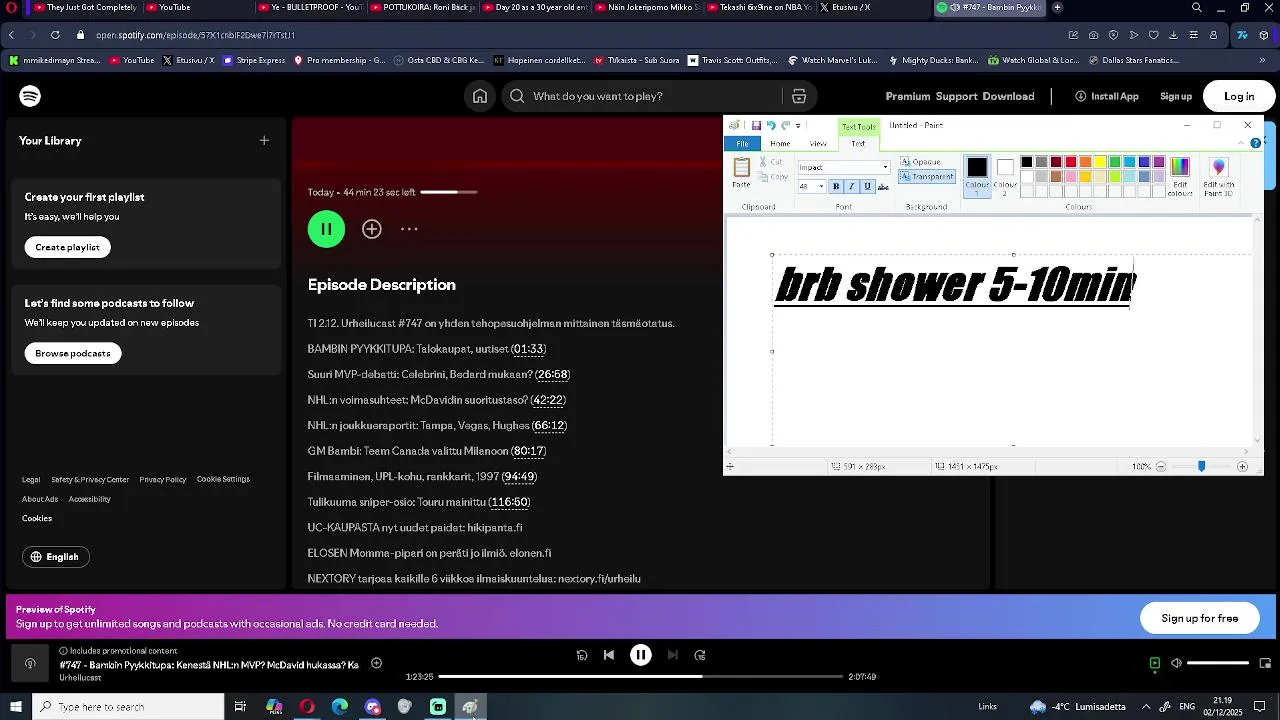
Task: Collapse the Paint ribbon chevron
Action: coord(1242,143)
